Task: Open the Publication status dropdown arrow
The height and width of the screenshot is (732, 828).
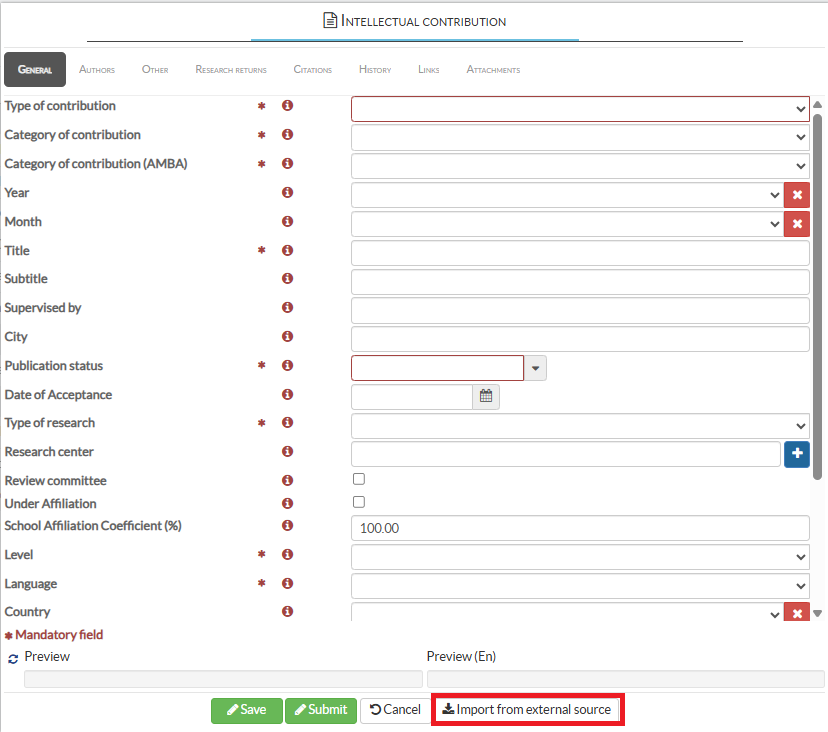Action: pos(536,368)
